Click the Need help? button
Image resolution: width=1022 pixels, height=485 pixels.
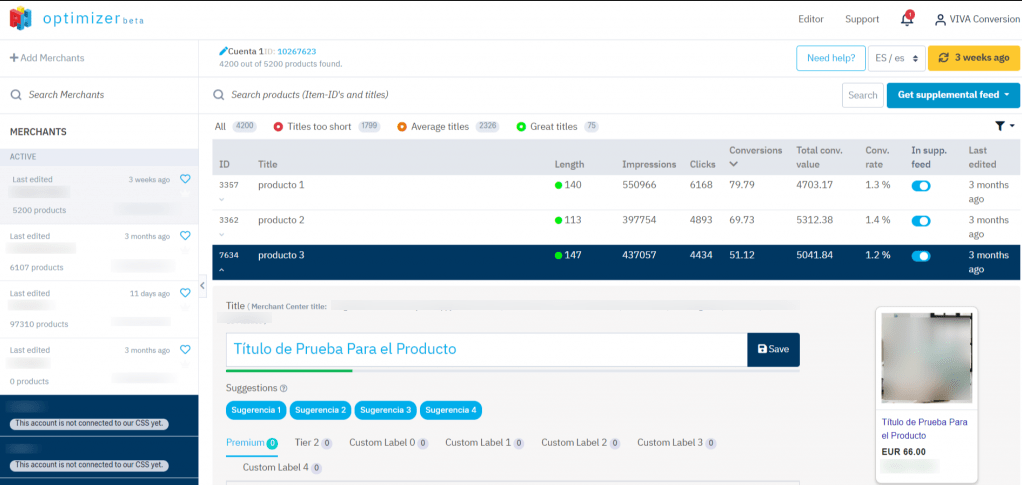(x=830, y=58)
